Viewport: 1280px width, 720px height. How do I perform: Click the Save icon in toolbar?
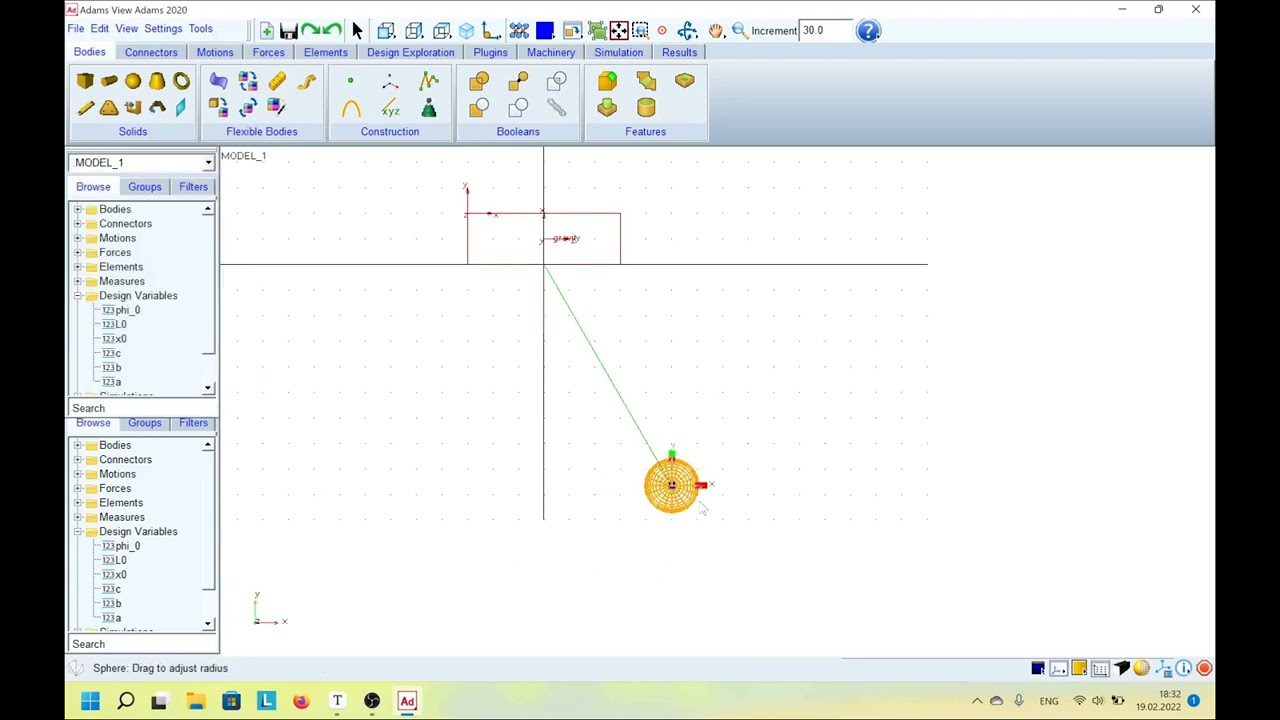288,31
